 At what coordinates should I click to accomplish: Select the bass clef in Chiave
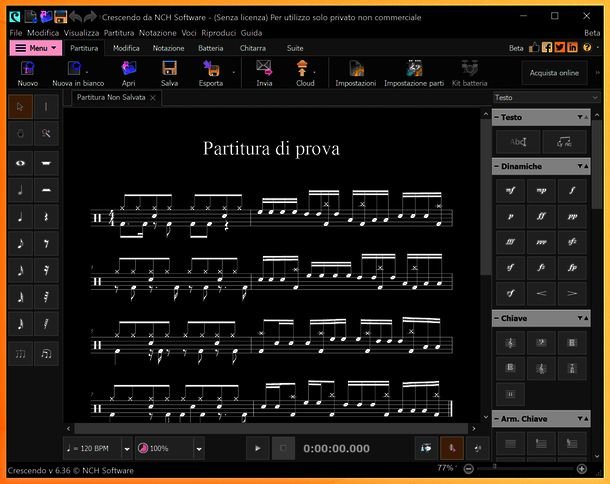(541, 343)
